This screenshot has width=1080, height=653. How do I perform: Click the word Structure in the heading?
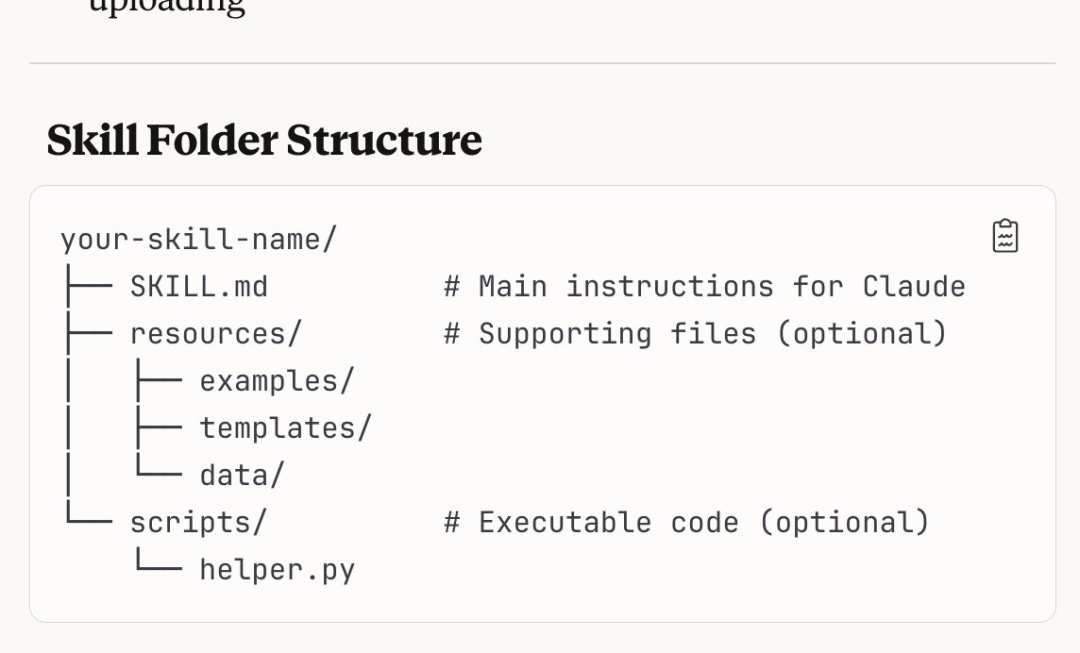tap(384, 140)
